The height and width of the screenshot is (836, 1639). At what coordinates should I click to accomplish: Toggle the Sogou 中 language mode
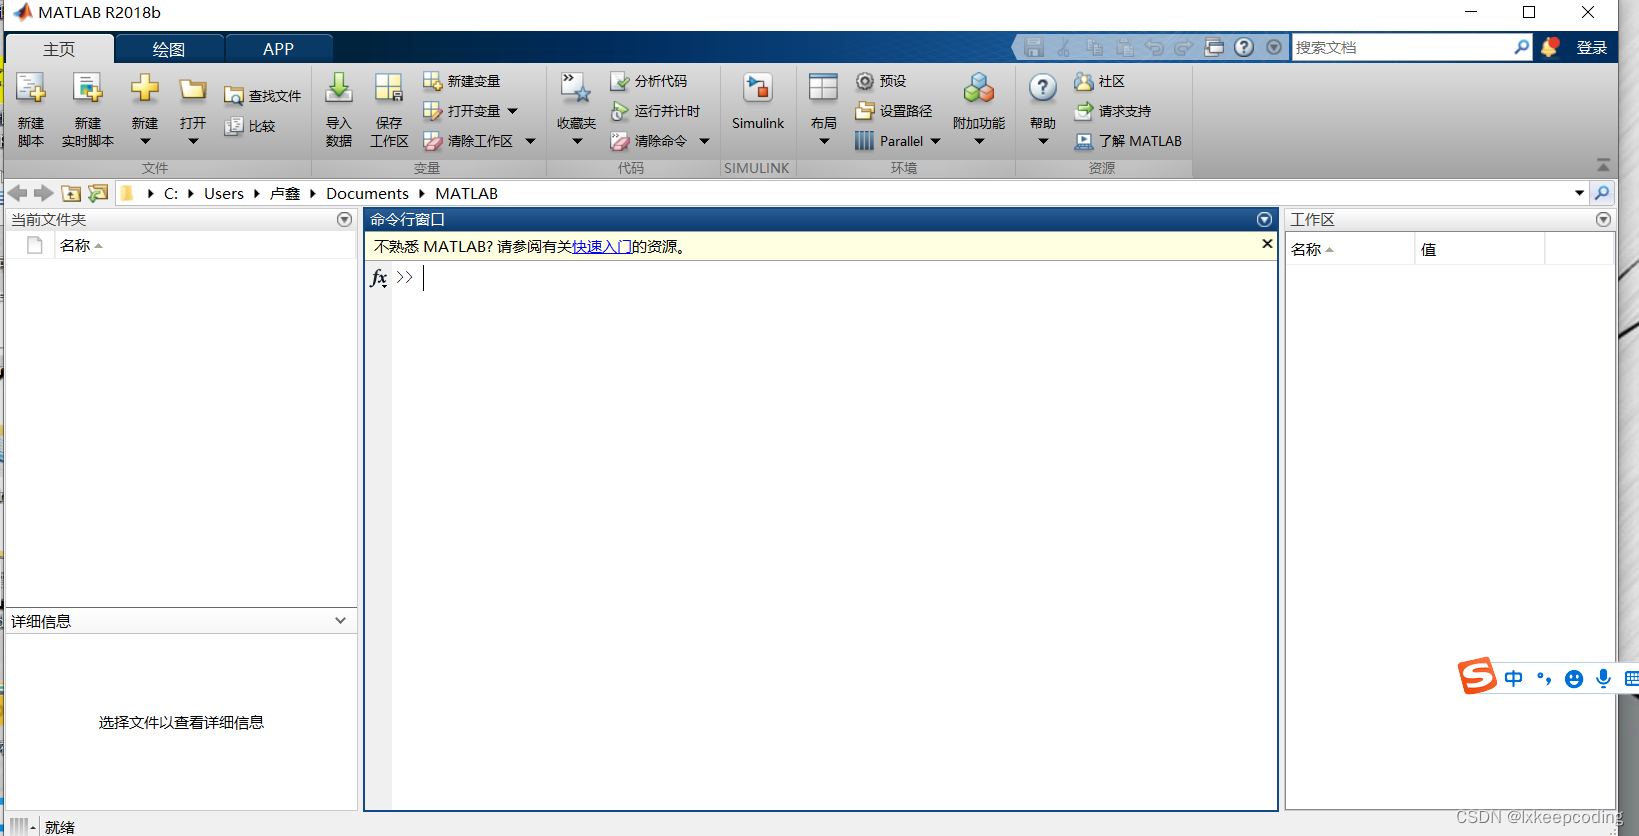[1513, 678]
